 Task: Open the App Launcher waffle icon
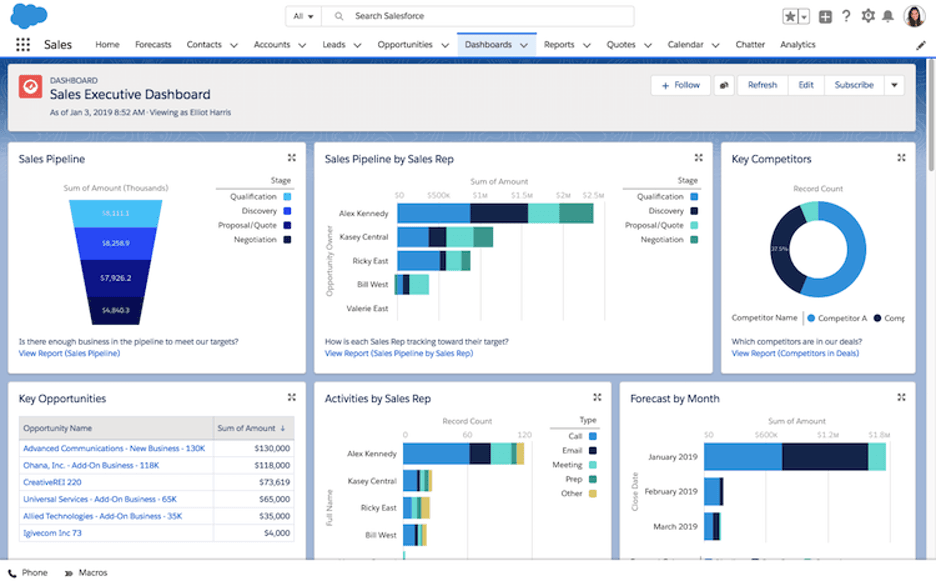tap(23, 44)
